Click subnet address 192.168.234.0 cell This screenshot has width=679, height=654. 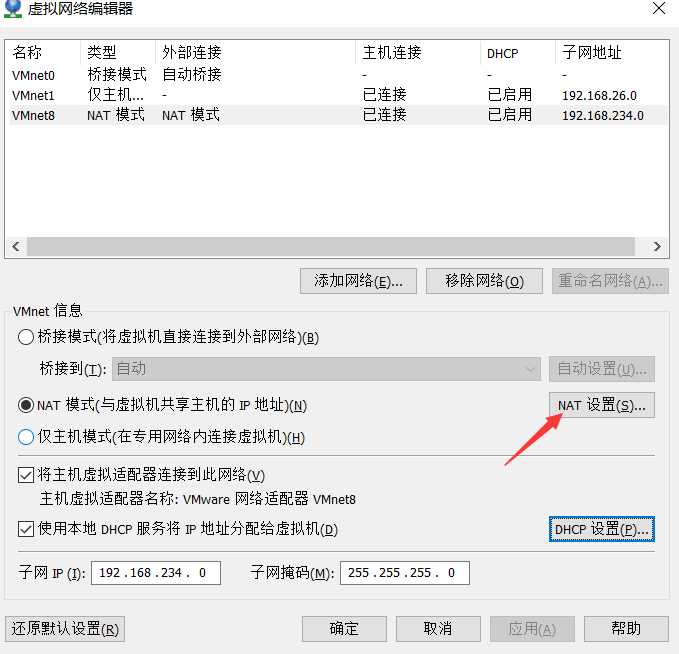pos(603,116)
